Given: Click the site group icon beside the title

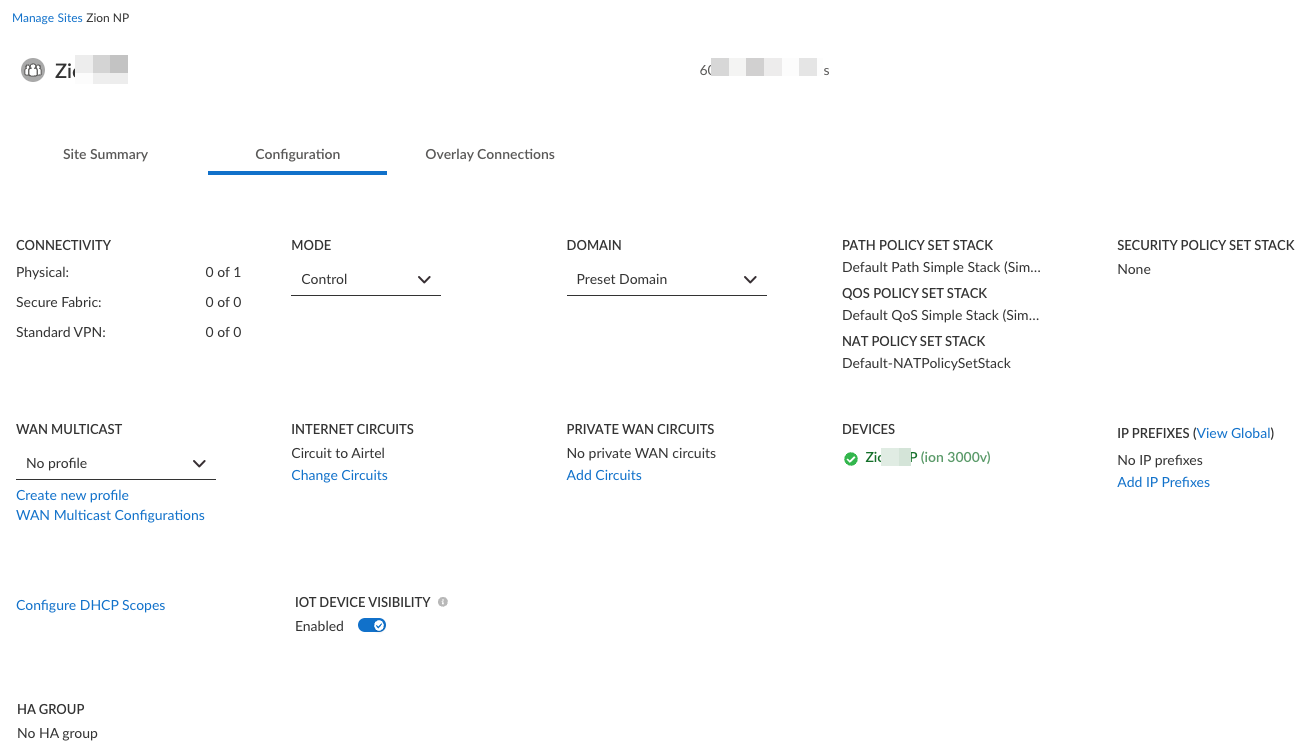Looking at the screenshot, I should click(33, 71).
